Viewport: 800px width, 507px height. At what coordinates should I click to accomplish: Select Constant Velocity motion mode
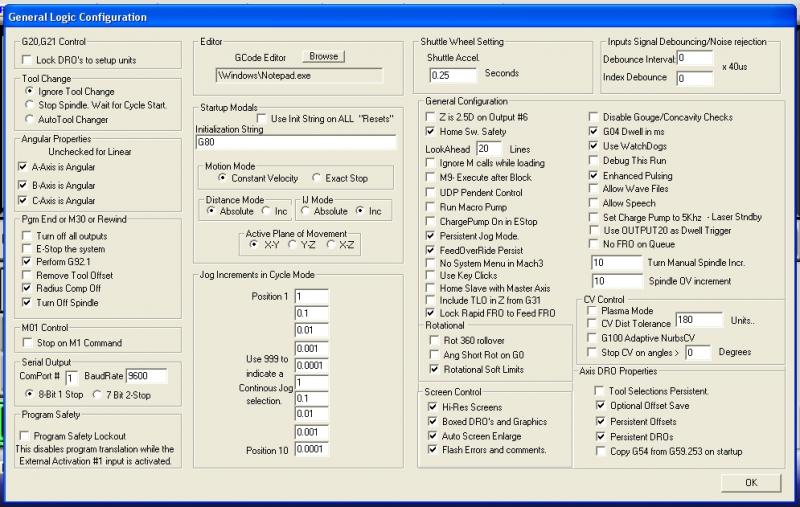click(x=222, y=178)
